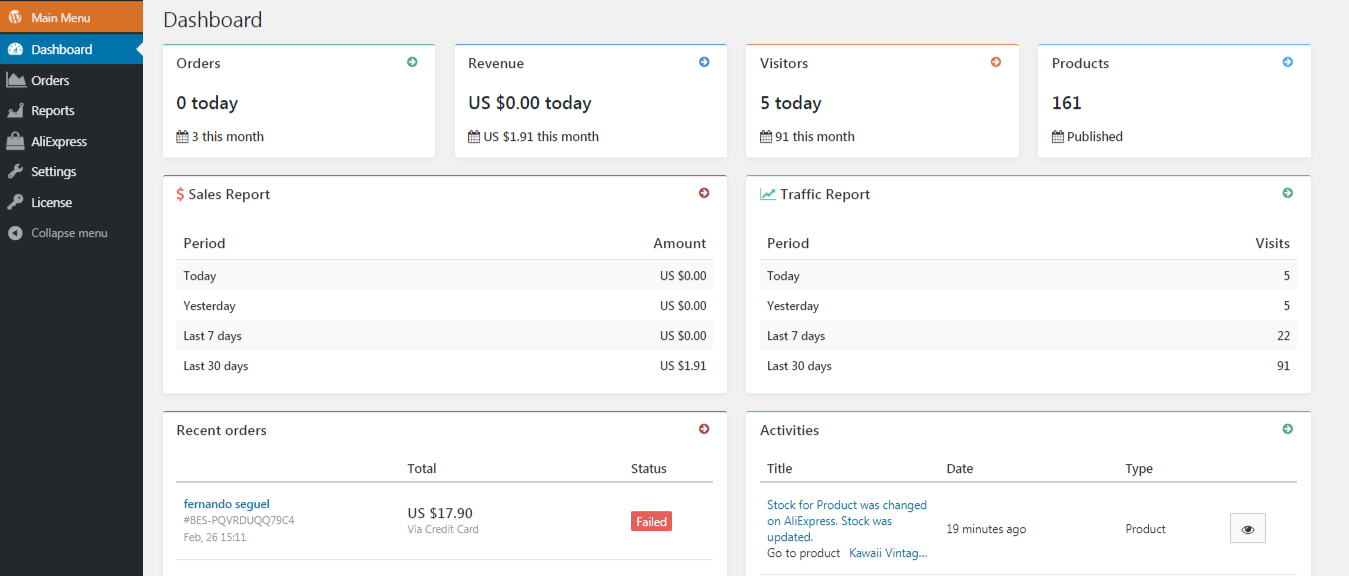Click the Revenue card blue arrow icon

click(704, 62)
